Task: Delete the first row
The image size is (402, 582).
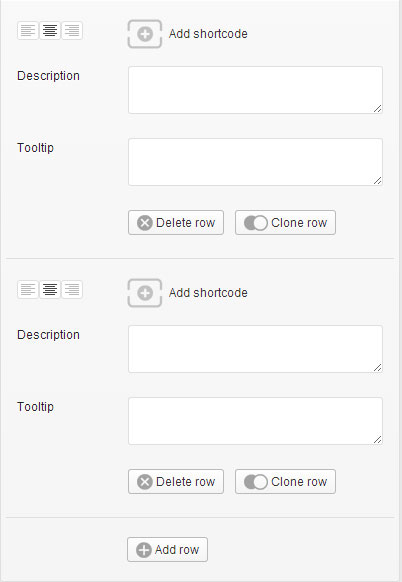Action: tap(176, 223)
